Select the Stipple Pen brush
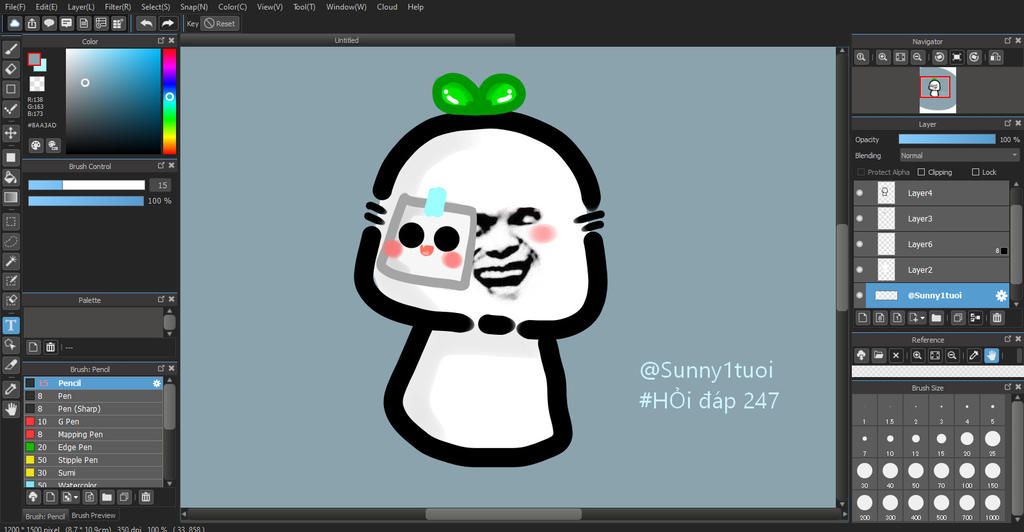This screenshot has height=532, width=1024. (x=93, y=460)
